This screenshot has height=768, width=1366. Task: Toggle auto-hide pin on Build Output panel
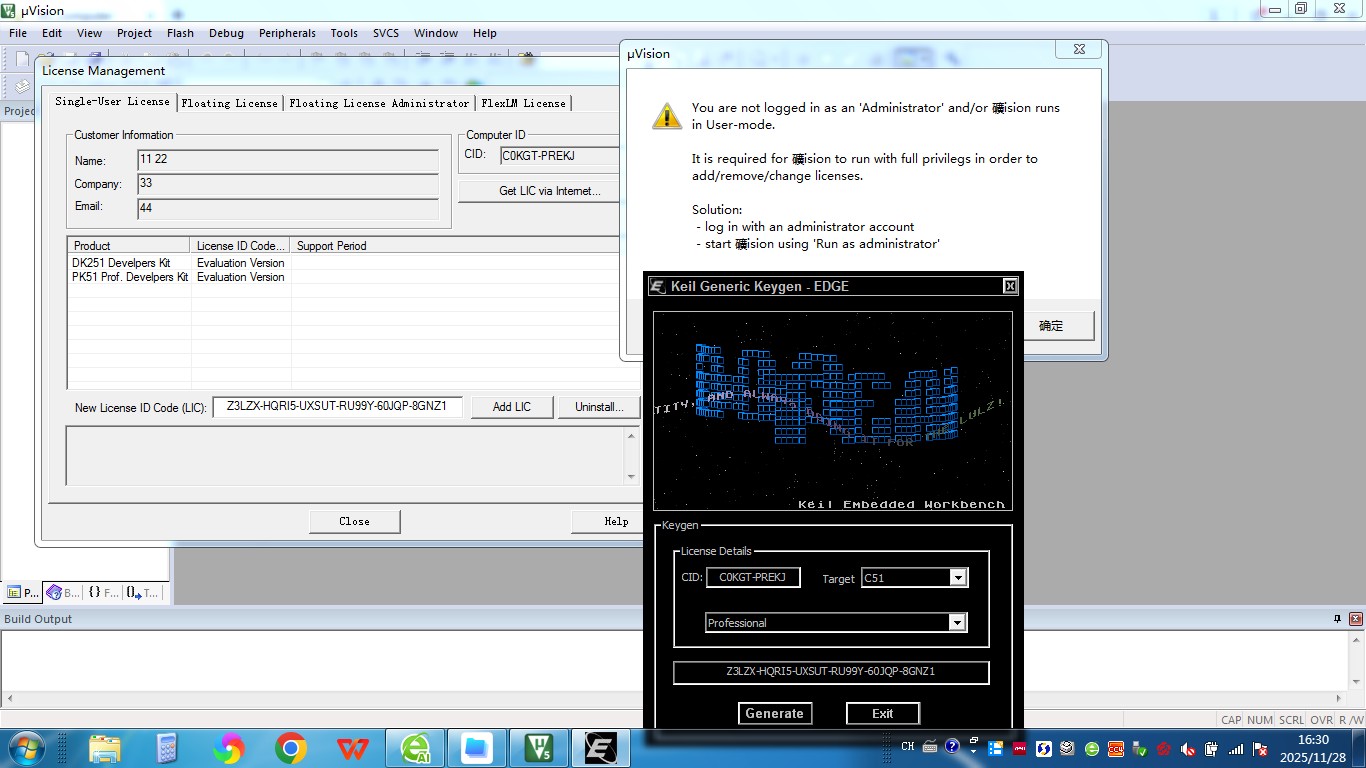(1337, 619)
